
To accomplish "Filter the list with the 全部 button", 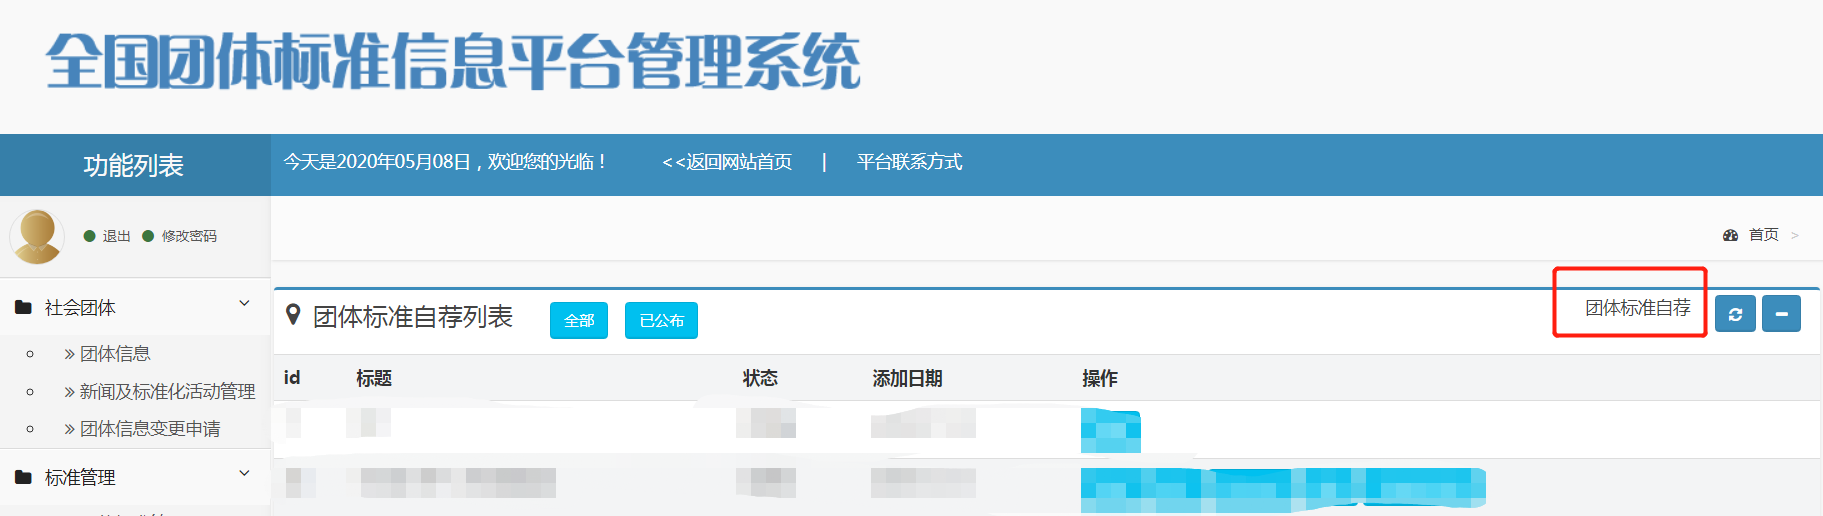I will [x=578, y=321].
